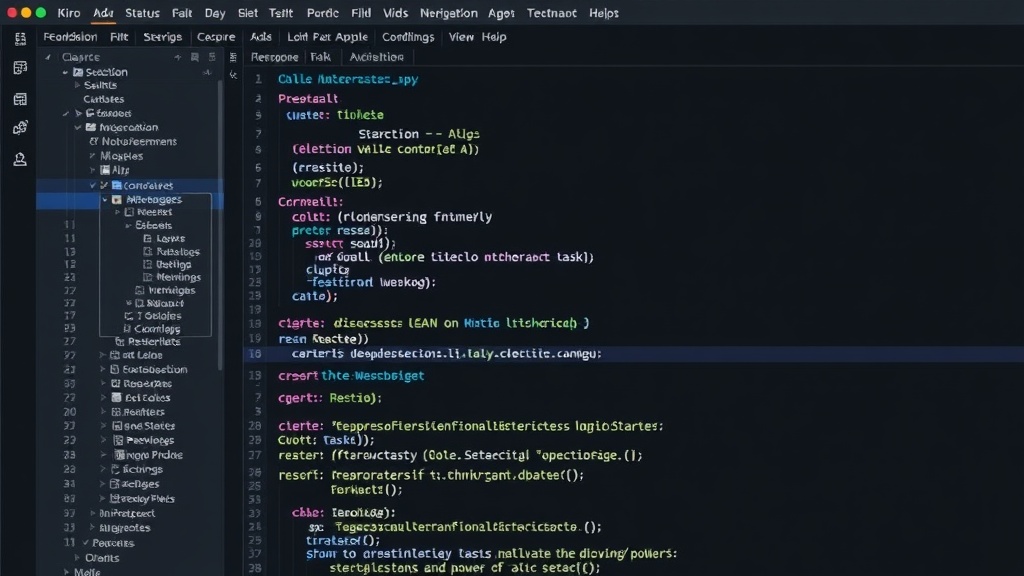This screenshot has height=576, width=1024.
Task: Expand the Ofarits node
Action: click(x=77, y=558)
